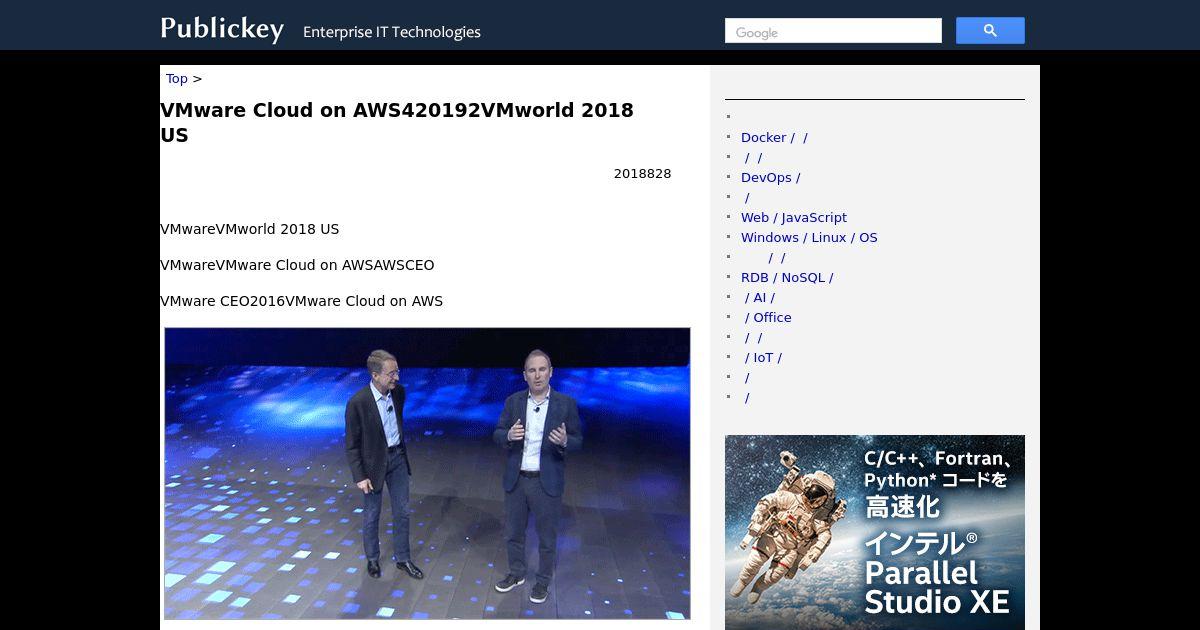Focus the Google search input field
Screen dimensions: 1200x630
click(833, 31)
